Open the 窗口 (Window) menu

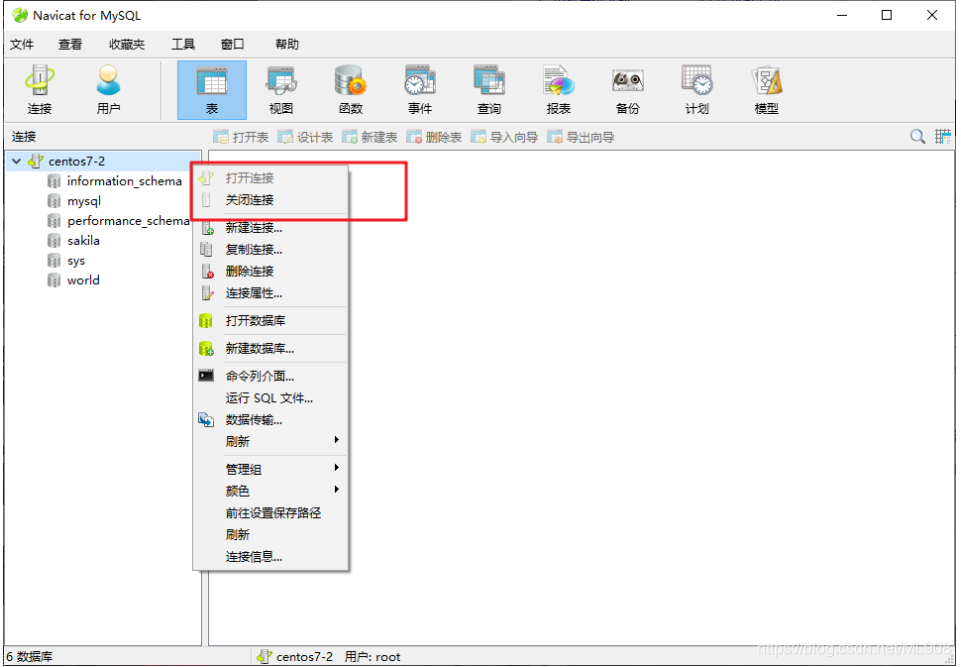[x=232, y=44]
